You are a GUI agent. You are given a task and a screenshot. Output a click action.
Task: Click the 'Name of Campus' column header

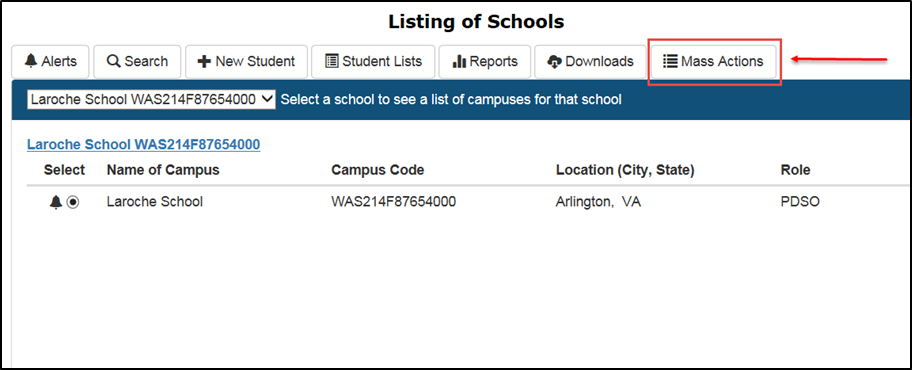[x=163, y=170]
